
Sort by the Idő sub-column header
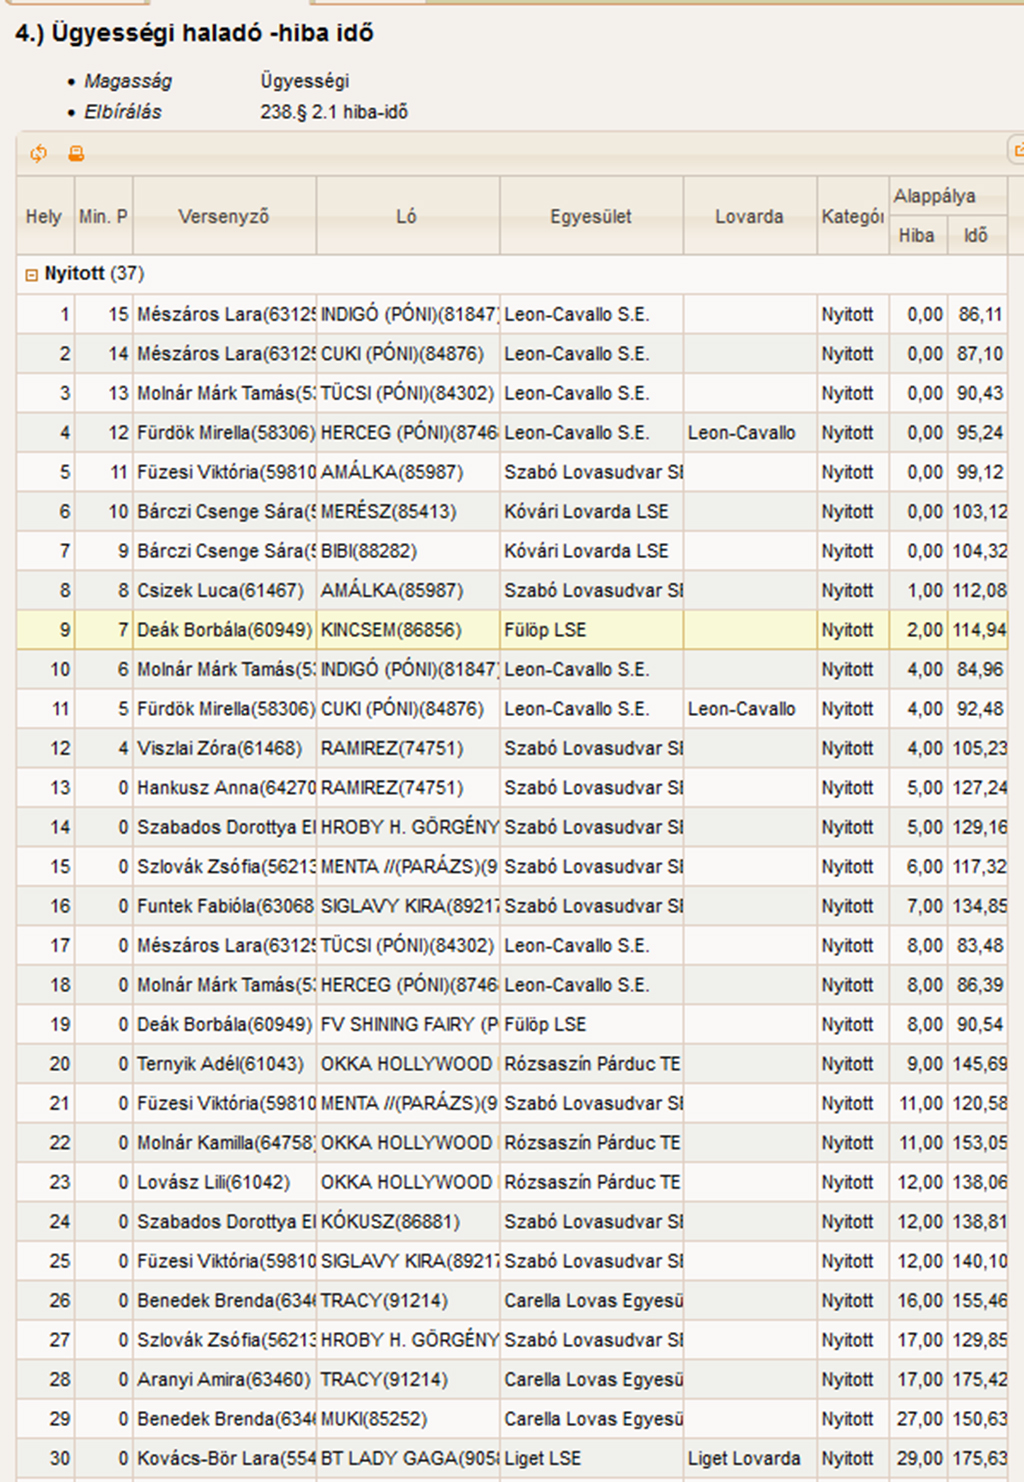click(975, 236)
